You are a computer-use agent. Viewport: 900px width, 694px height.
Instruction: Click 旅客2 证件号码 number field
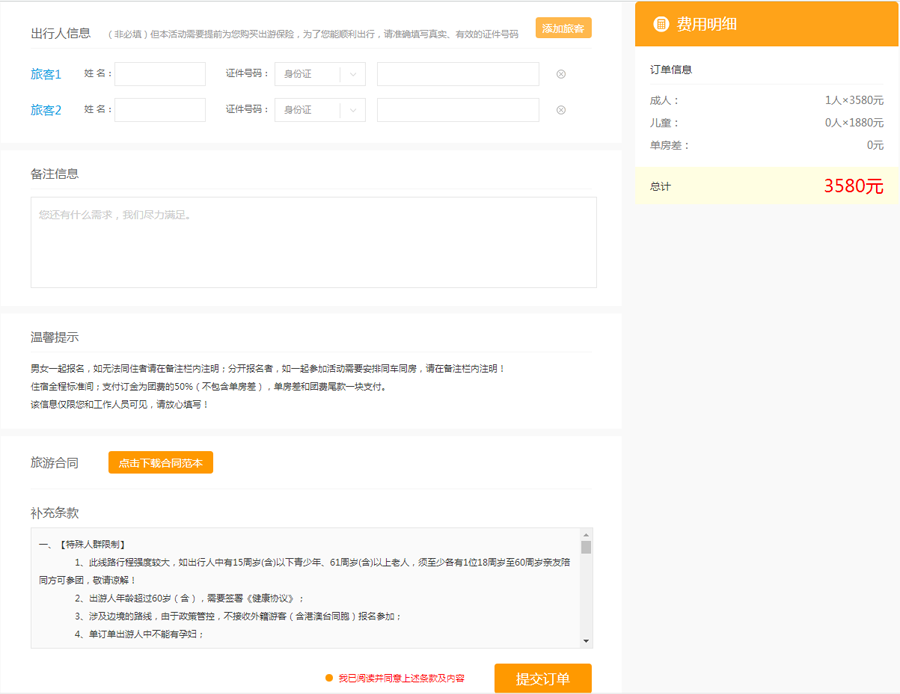click(458, 110)
